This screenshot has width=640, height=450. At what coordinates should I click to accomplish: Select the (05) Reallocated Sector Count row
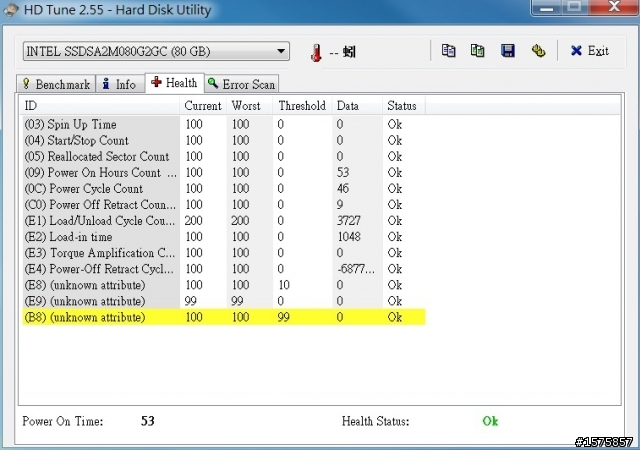pos(224,156)
